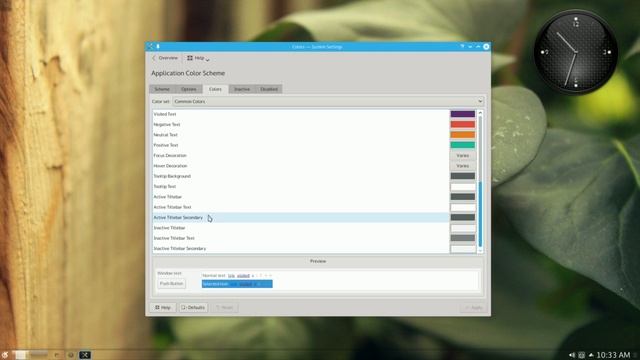Click the 10:33 AM panel clock
640x360 pixels.
(613, 355)
